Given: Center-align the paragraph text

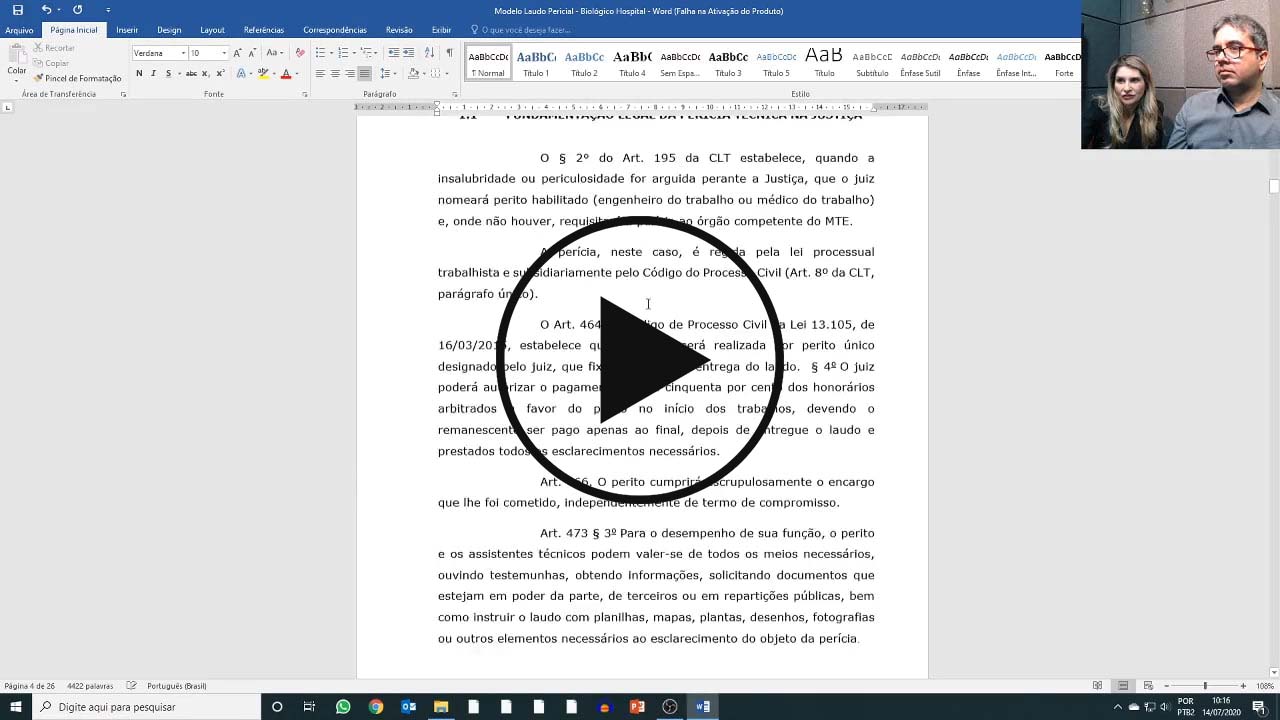Looking at the screenshot, I should tap(335, 73).
